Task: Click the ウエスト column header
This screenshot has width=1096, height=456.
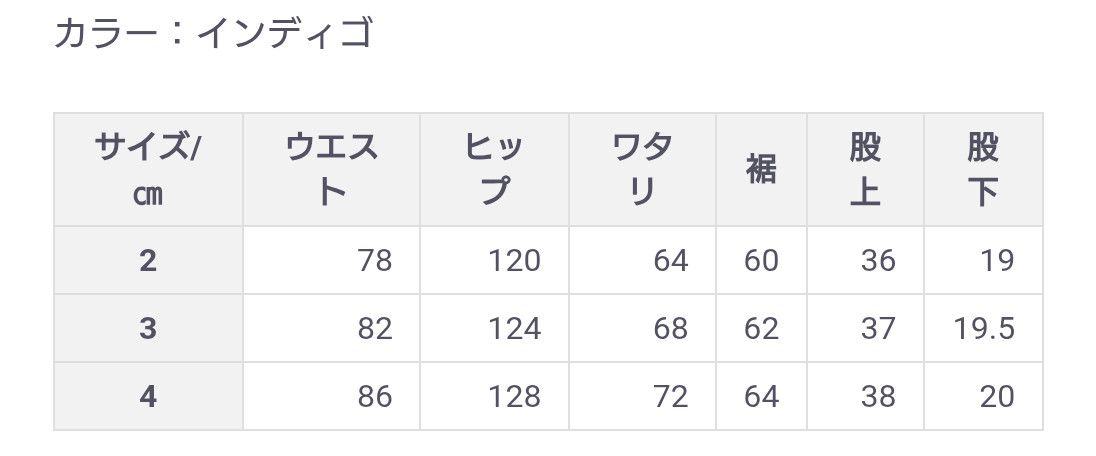Action: click(331, 169)
